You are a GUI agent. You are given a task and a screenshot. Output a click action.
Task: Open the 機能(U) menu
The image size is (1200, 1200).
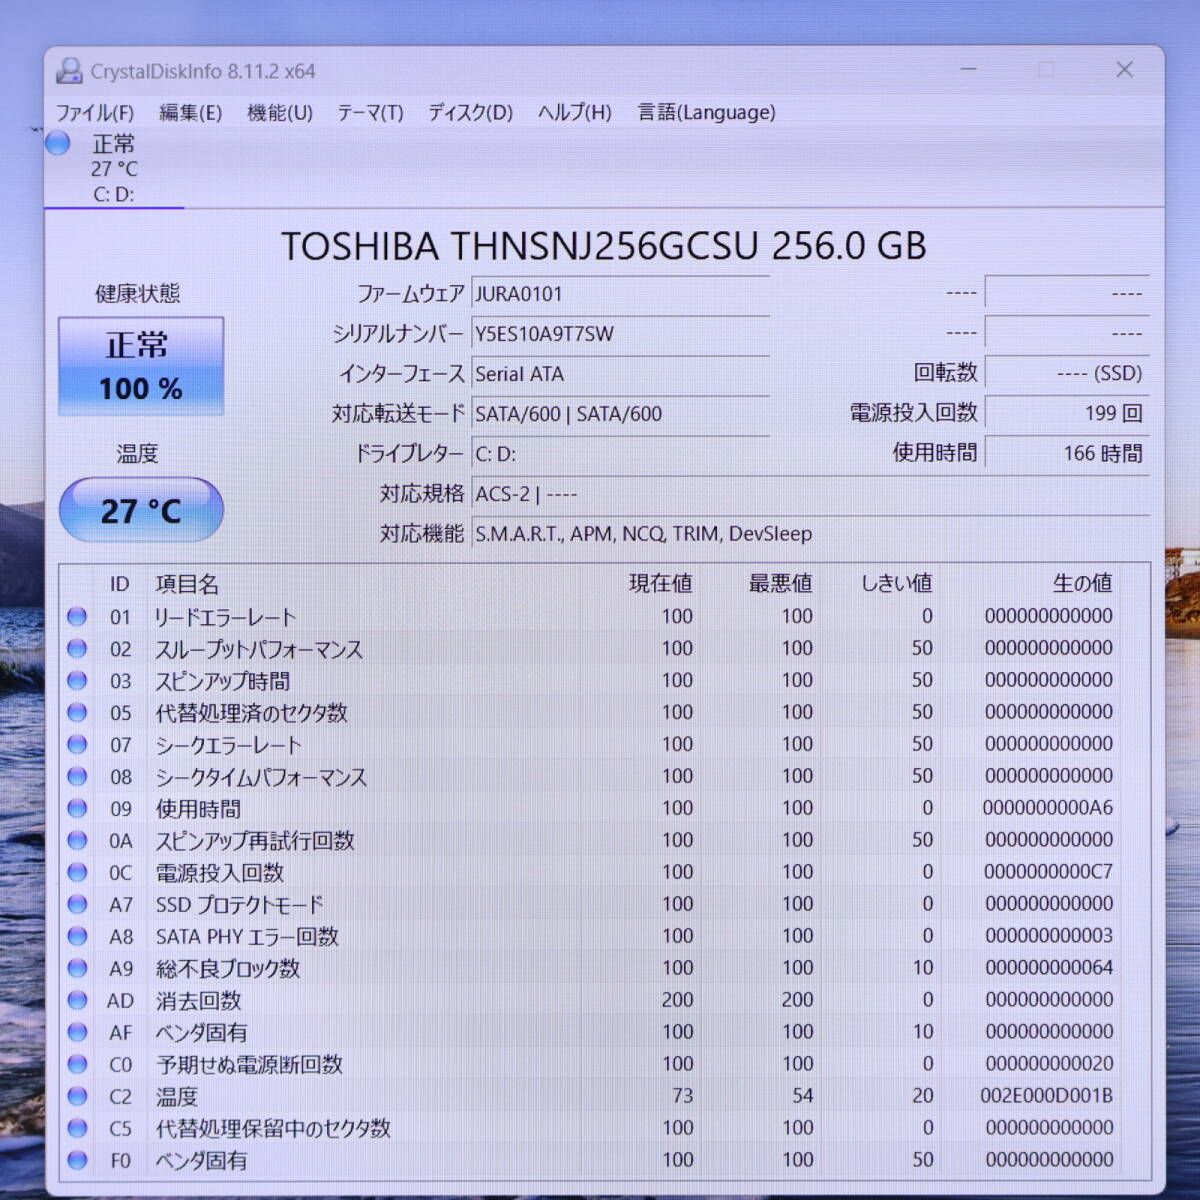pyautogui.click(x=280, y=112)
